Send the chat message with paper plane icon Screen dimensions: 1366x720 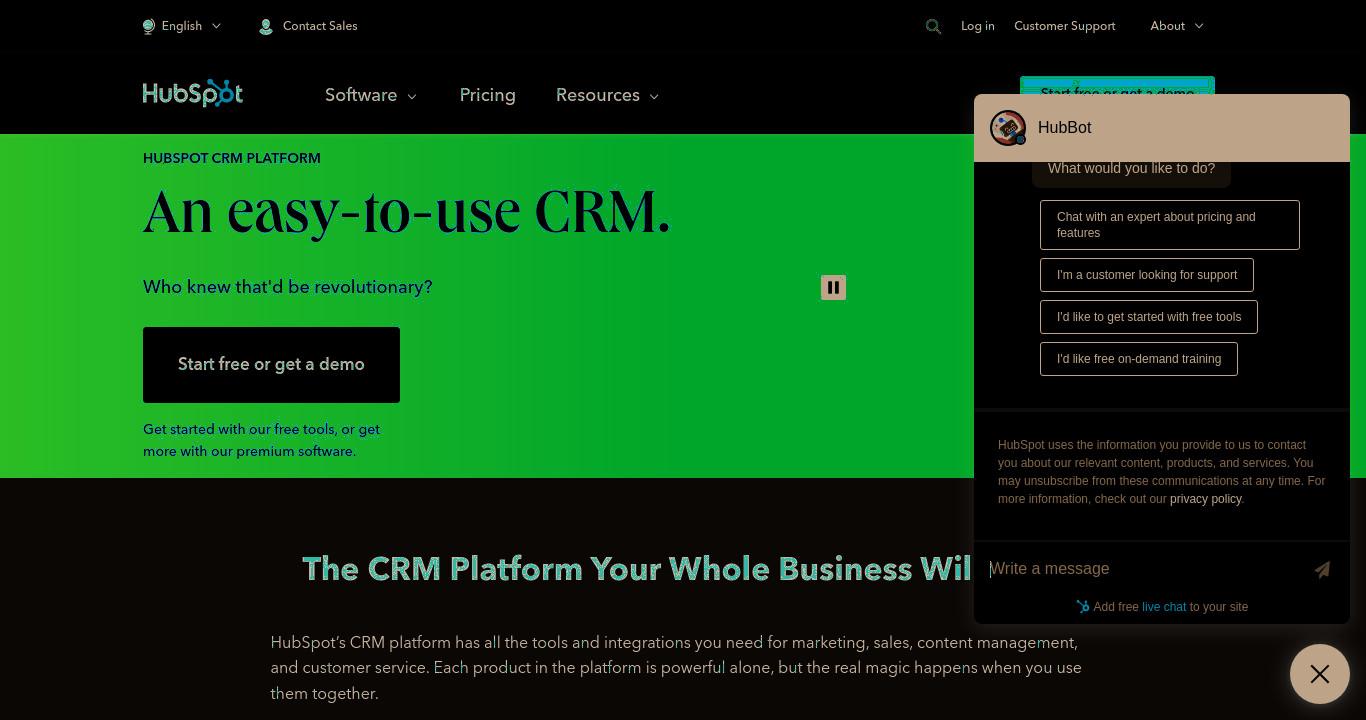click(1322, 569)
